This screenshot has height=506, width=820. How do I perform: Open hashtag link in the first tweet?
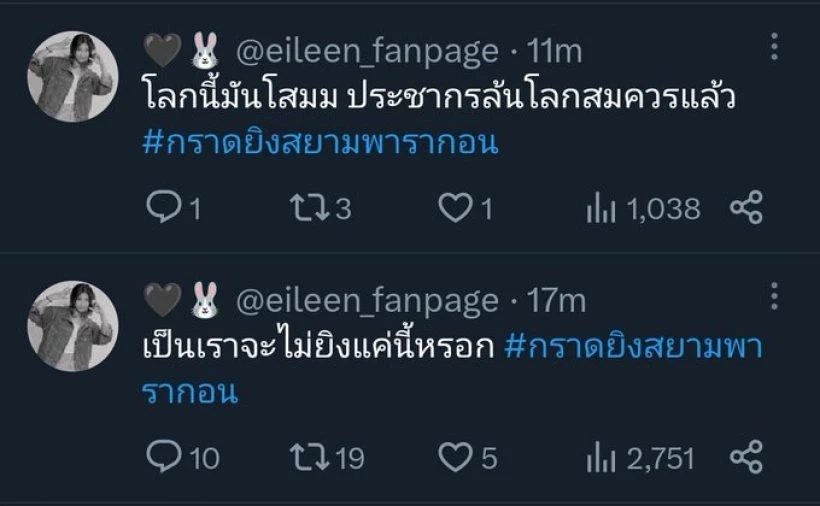320,143
